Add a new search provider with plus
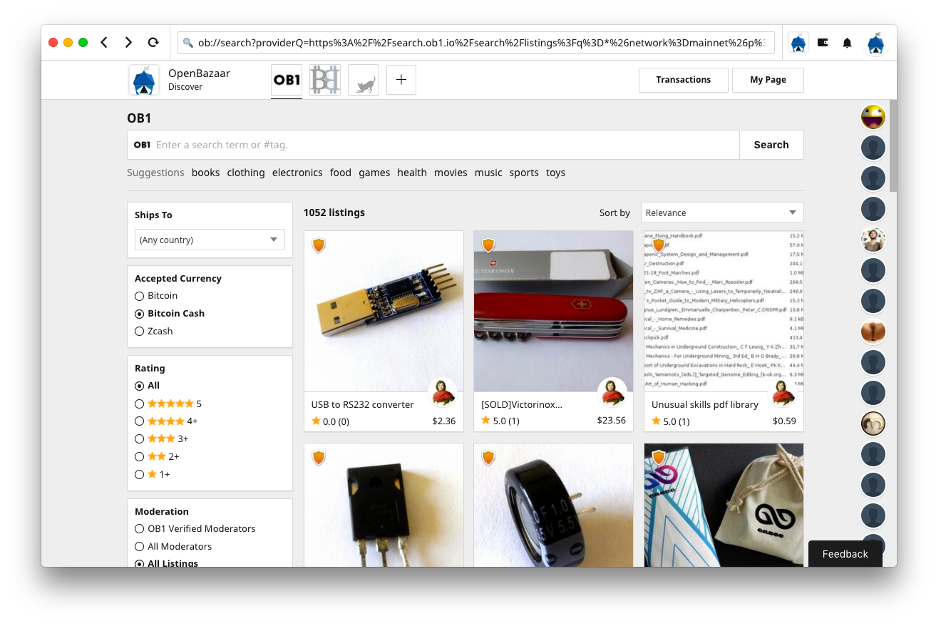The height and width of the screenshot is (626, 936). point(401,80)
